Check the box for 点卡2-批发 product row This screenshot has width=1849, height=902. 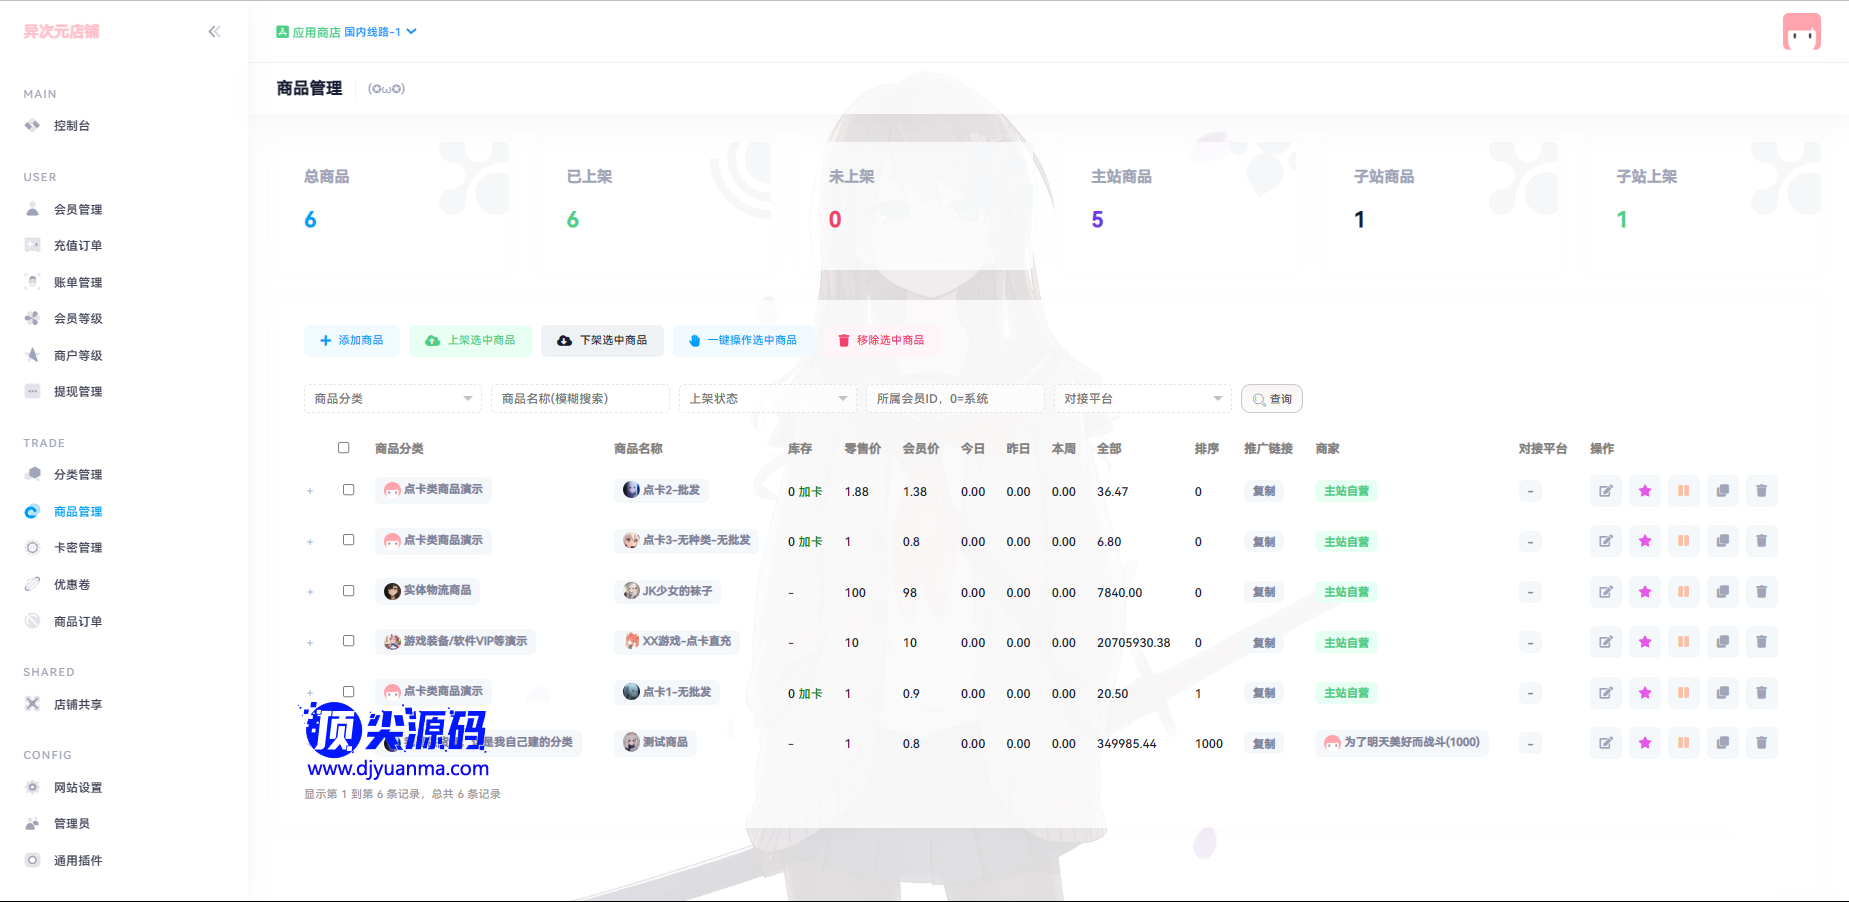coord(349,490)
